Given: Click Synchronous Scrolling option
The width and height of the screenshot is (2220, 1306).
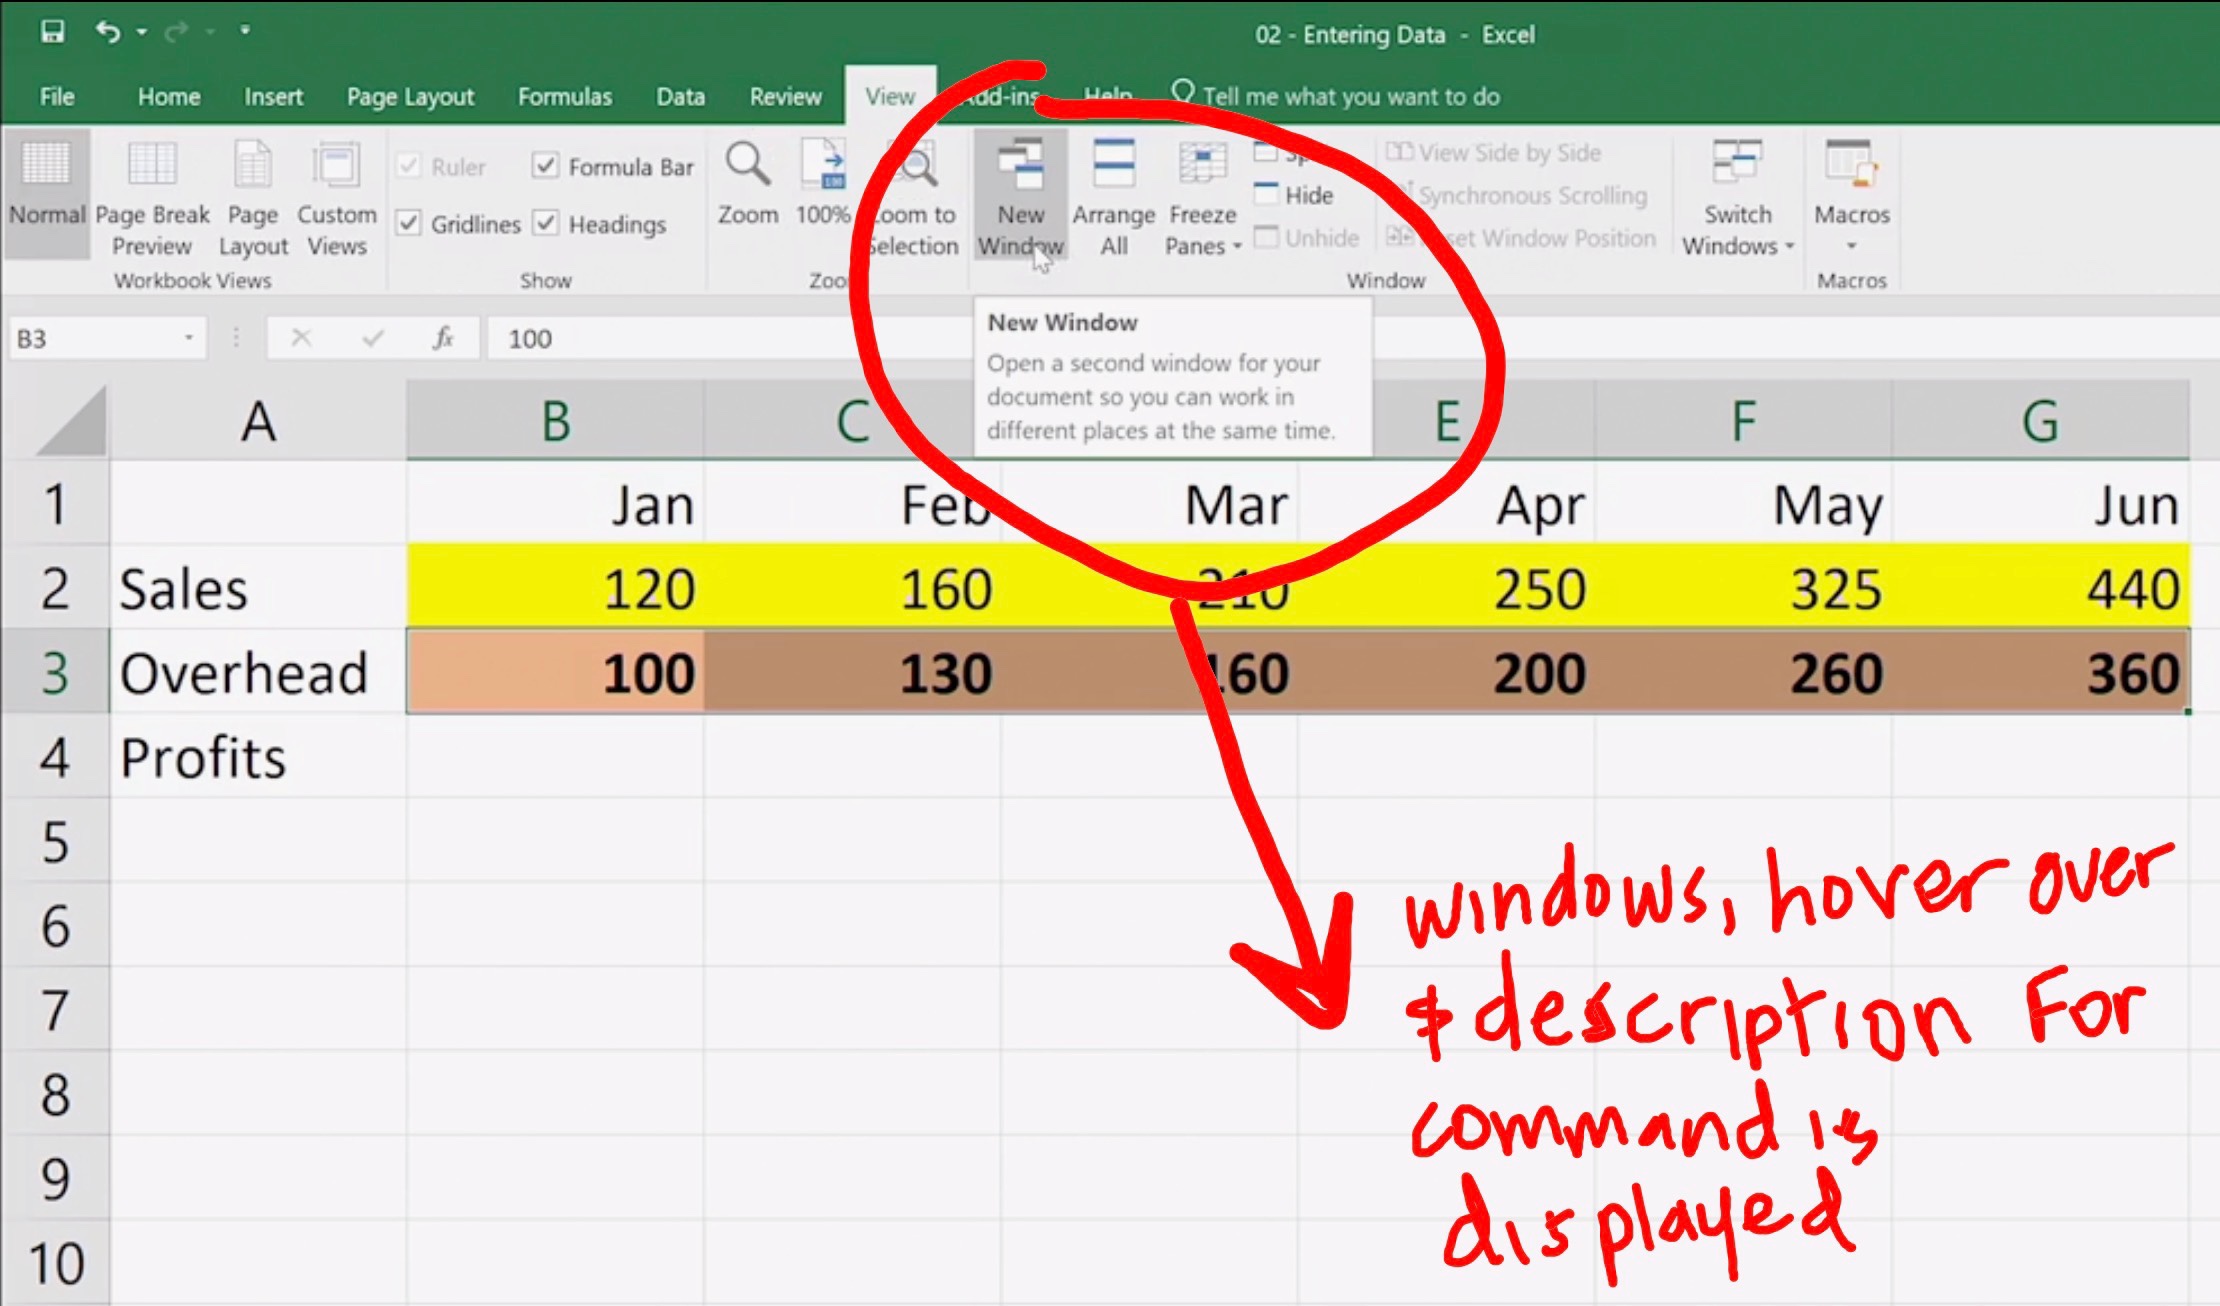Looking at the screenshot, I should pos(1518,195).
